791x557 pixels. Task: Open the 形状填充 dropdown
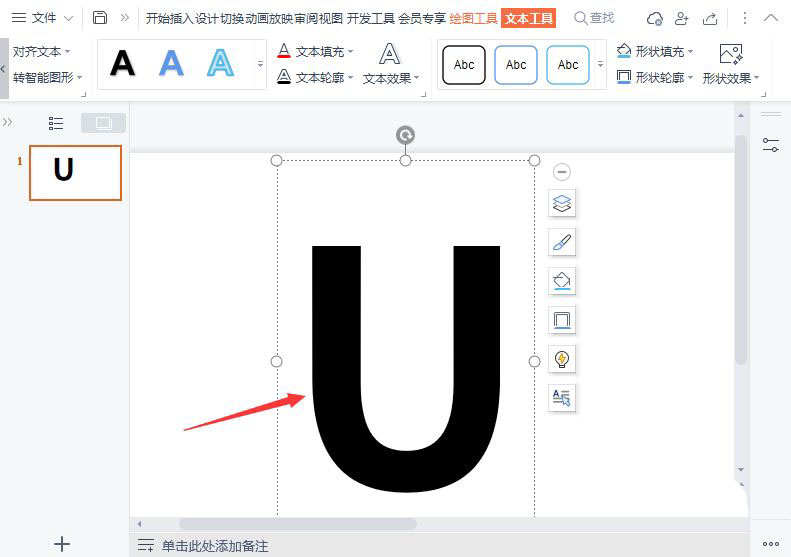click(655, 51)
